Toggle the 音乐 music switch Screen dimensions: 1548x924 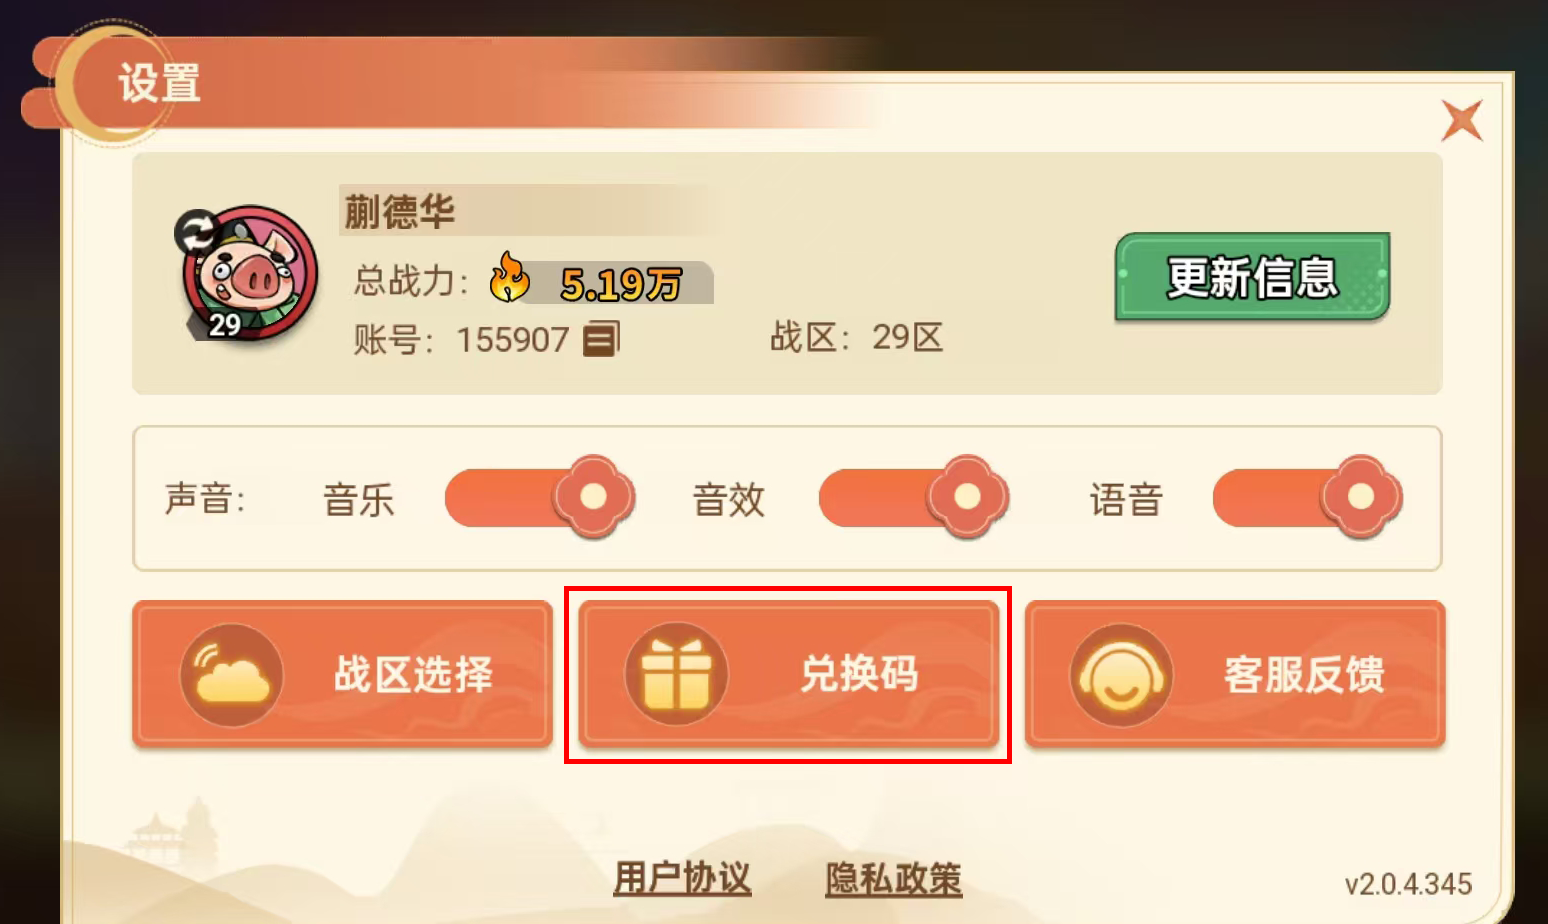[x=540, y=497]
